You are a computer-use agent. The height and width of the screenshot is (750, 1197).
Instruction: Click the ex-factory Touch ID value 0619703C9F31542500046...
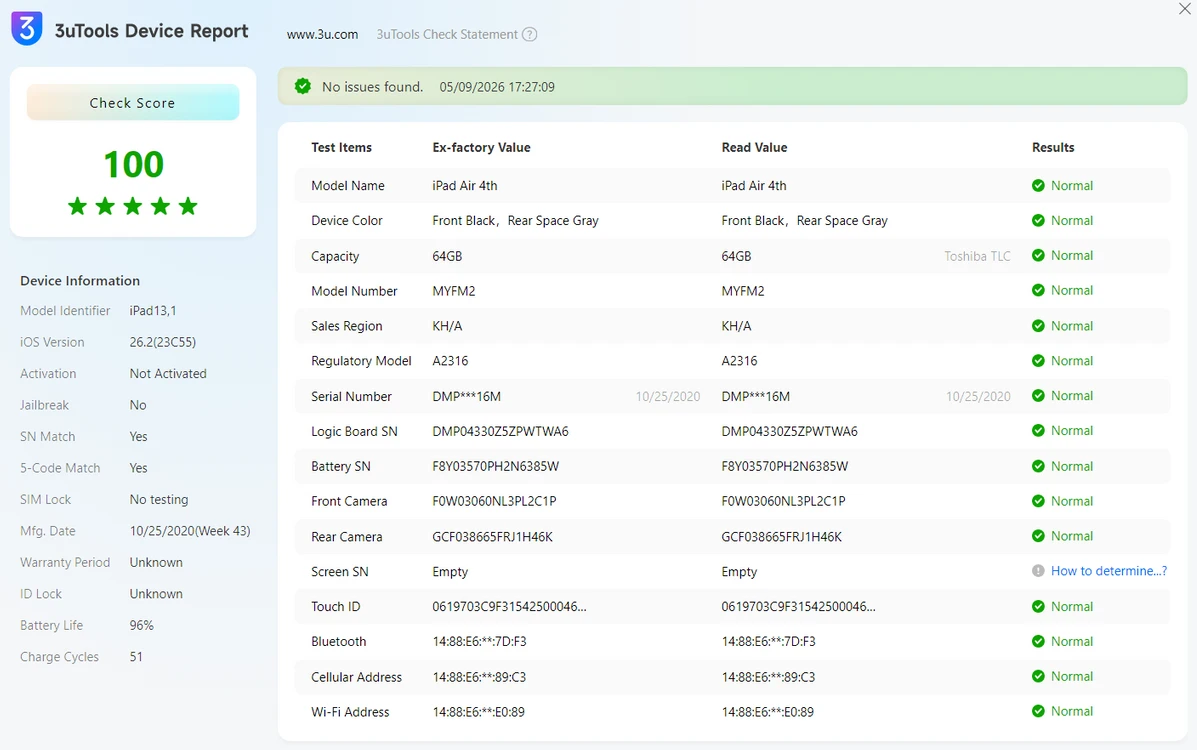pos(509,607)
